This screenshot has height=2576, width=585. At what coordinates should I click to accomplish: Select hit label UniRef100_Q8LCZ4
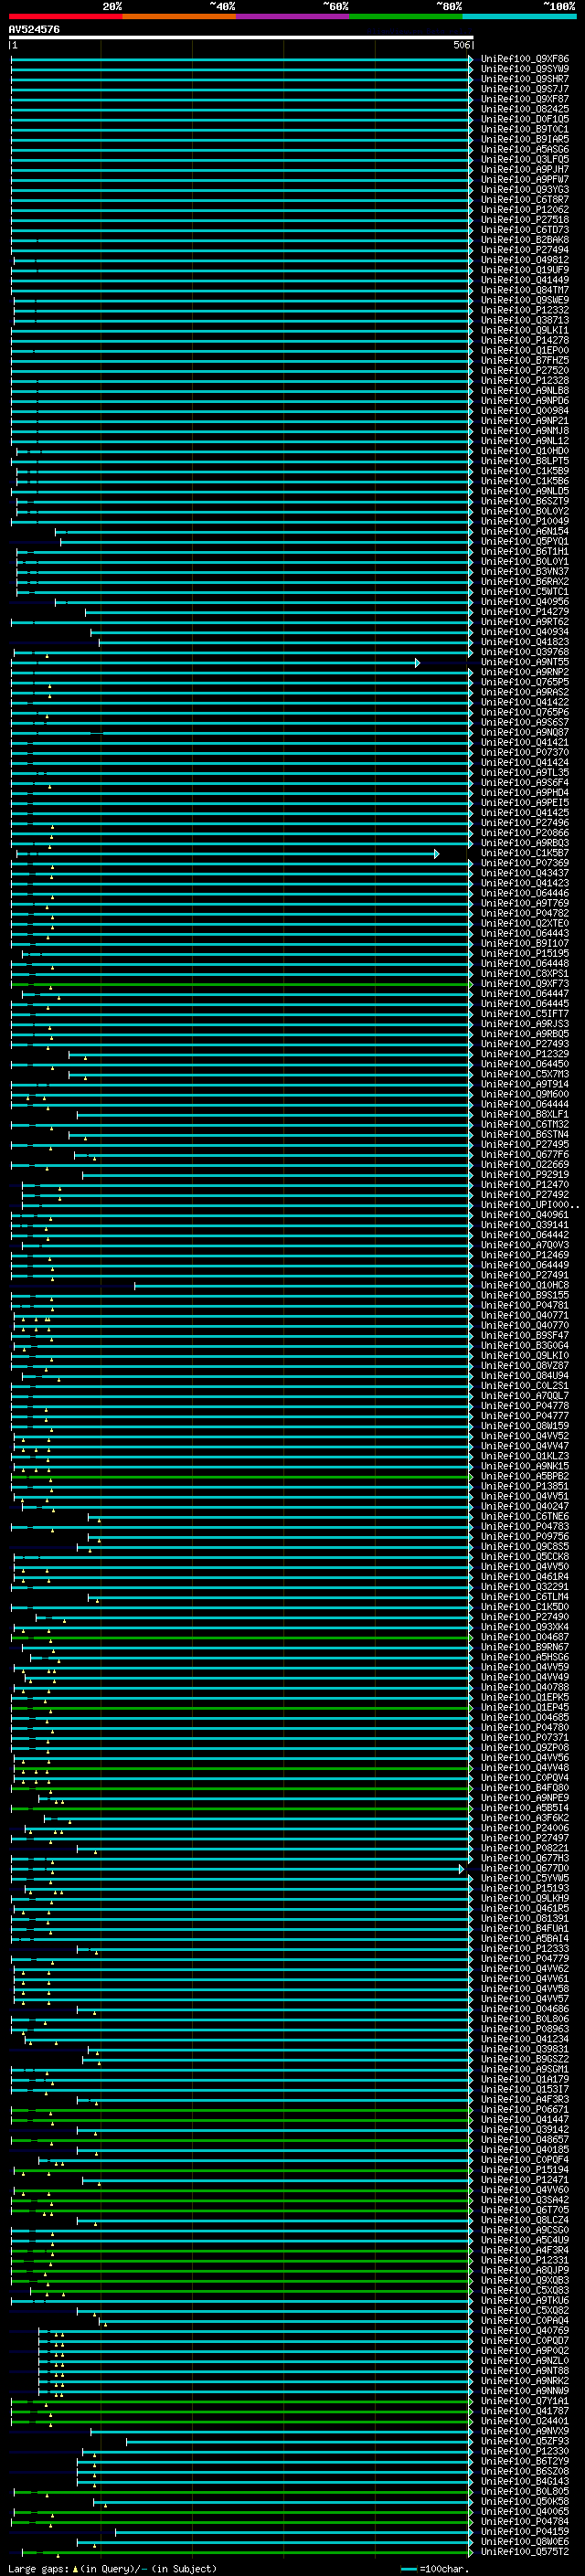point(525,2220)
